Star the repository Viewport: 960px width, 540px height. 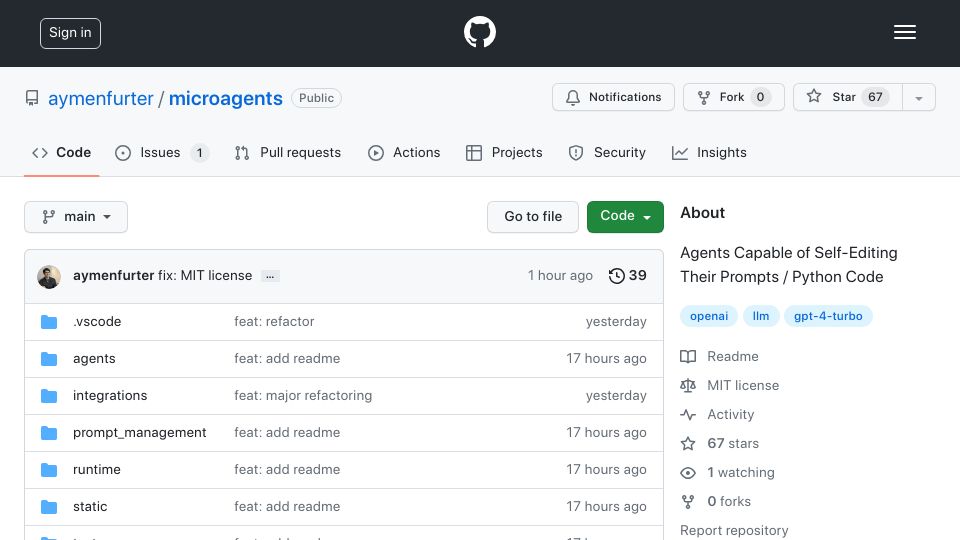(847, 97)
